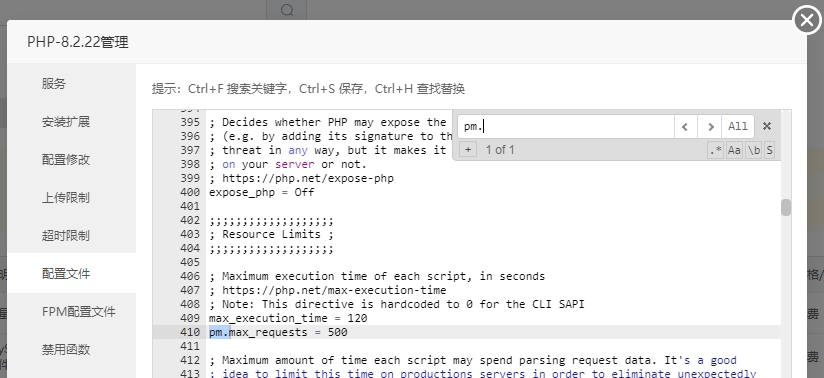
Task: Close the search box with the X
Action: tap(767, 126)
